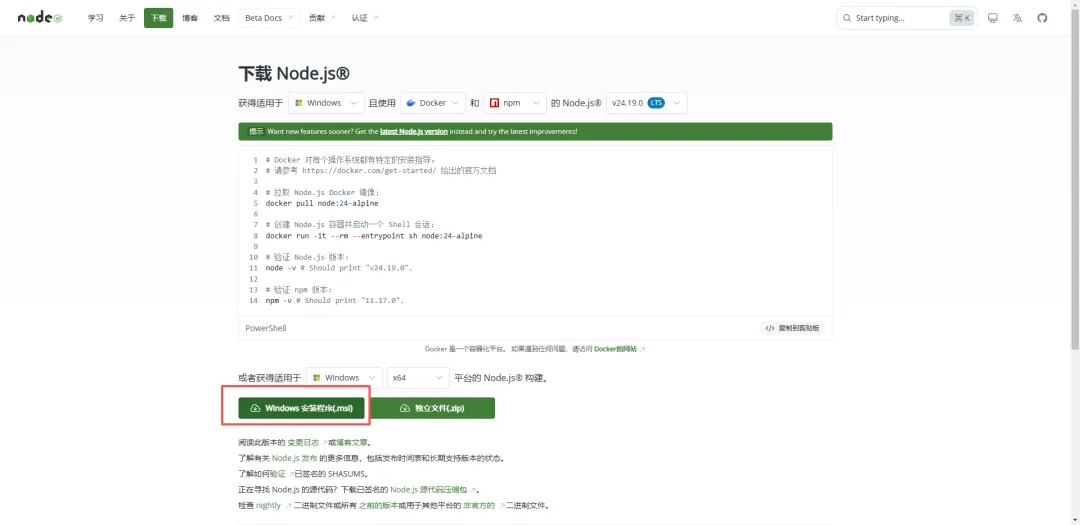Open the 关于 nav item
The height and width of the screenshot is (525, 1080).
[127, 18]
